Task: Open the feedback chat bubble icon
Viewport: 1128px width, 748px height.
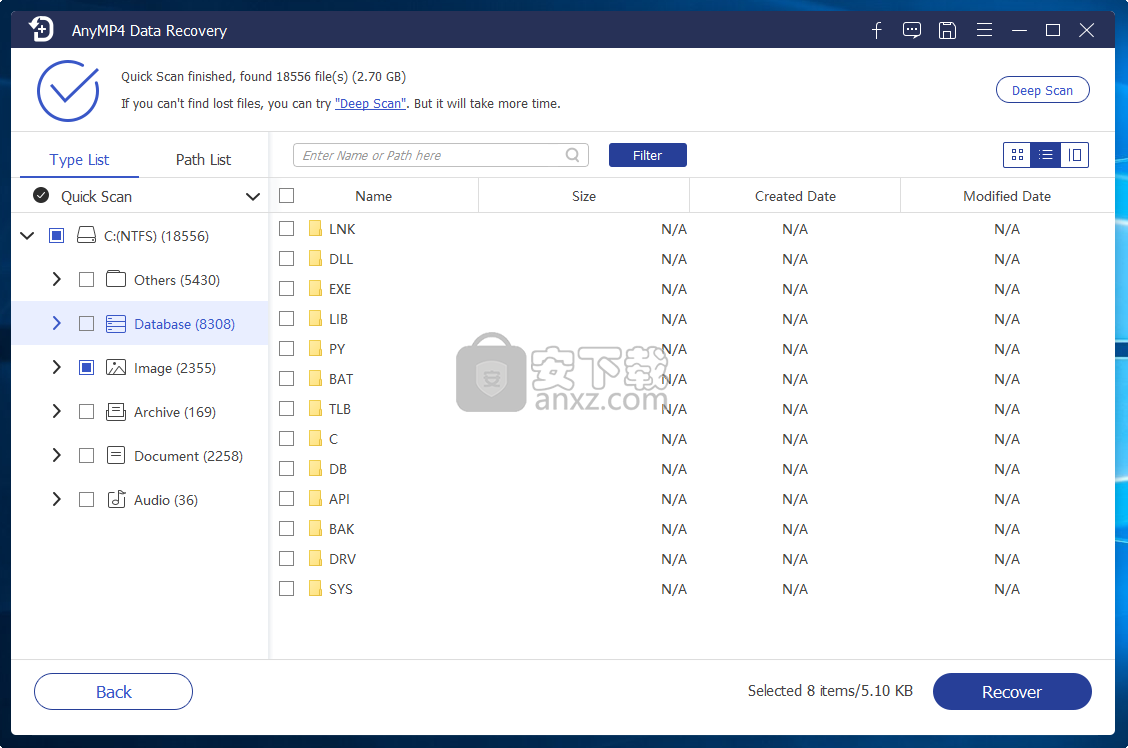Action: 912,30
